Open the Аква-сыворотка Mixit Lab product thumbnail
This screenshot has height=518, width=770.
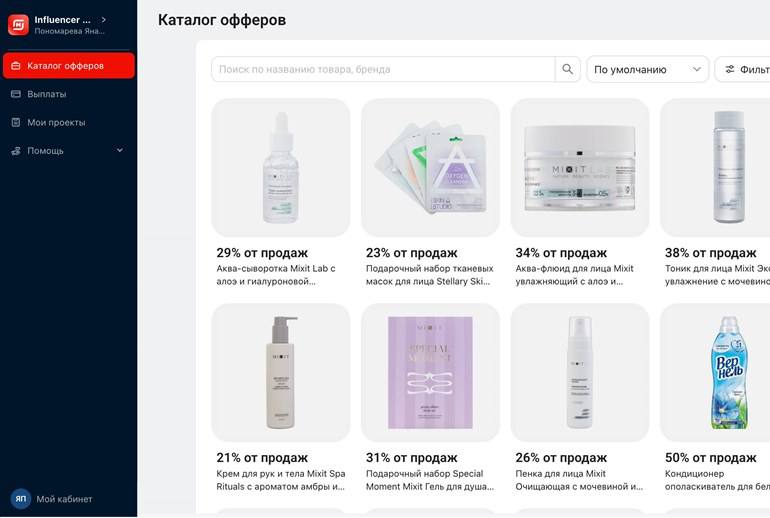(281, 167)
